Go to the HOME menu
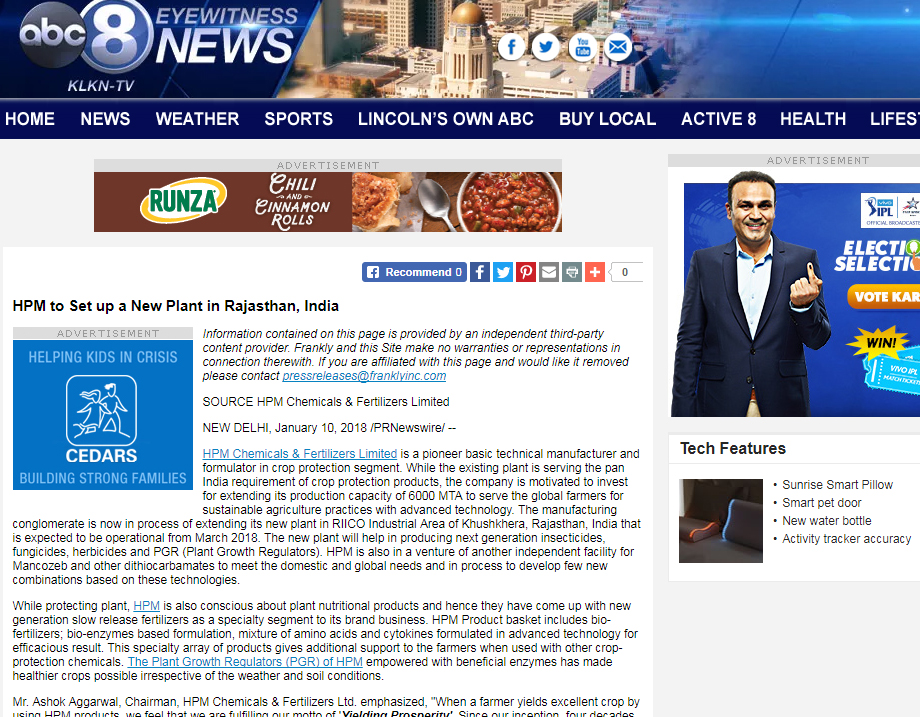This screenshot has width=920, height=717. [30, 119]
